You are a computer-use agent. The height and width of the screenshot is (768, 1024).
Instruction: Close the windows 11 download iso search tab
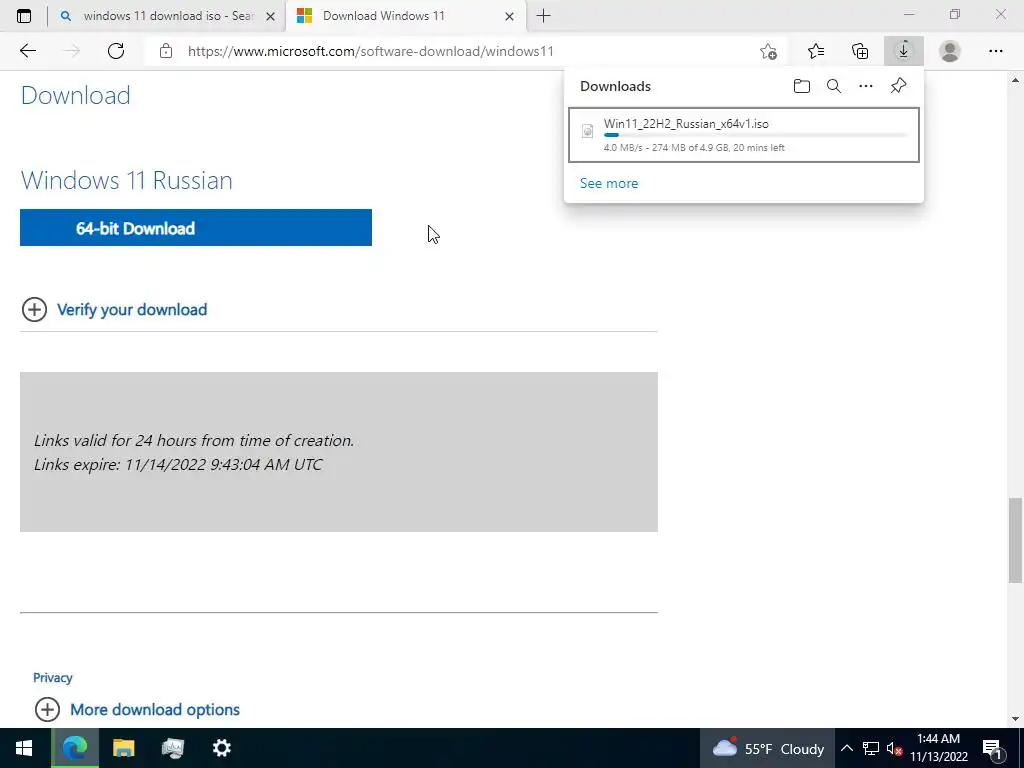(x=270, y=16)
